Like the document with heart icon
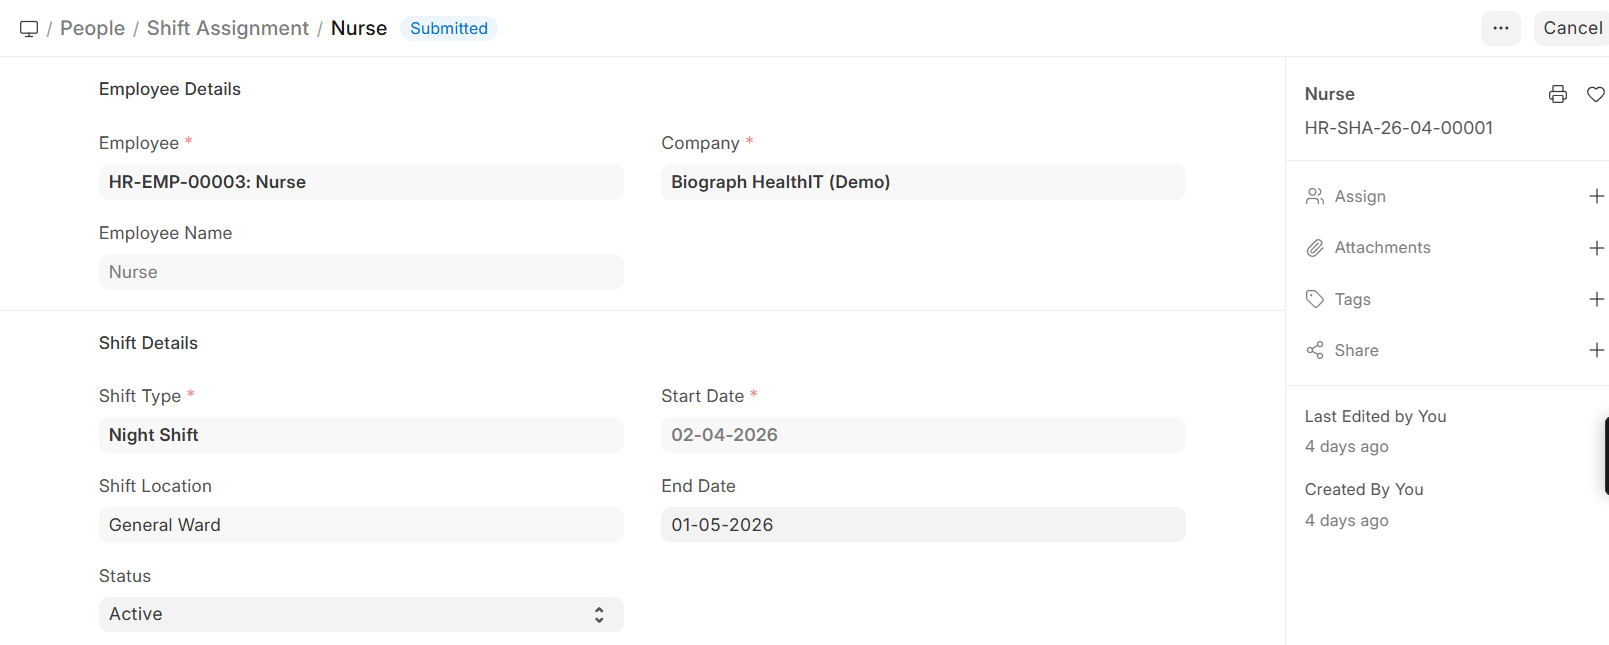Viewport: 1609px width, 645px height. [x=1595, y=94]
